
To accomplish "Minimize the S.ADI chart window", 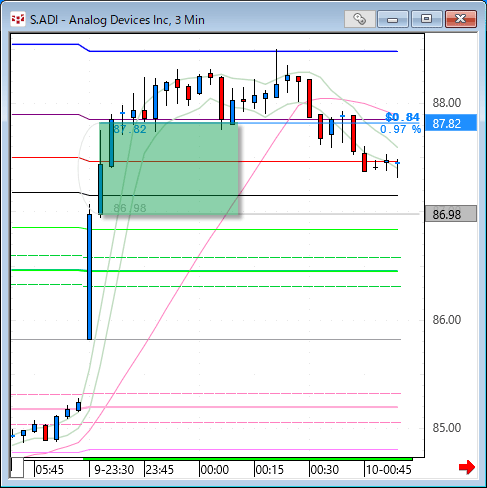I will [393, 19].
